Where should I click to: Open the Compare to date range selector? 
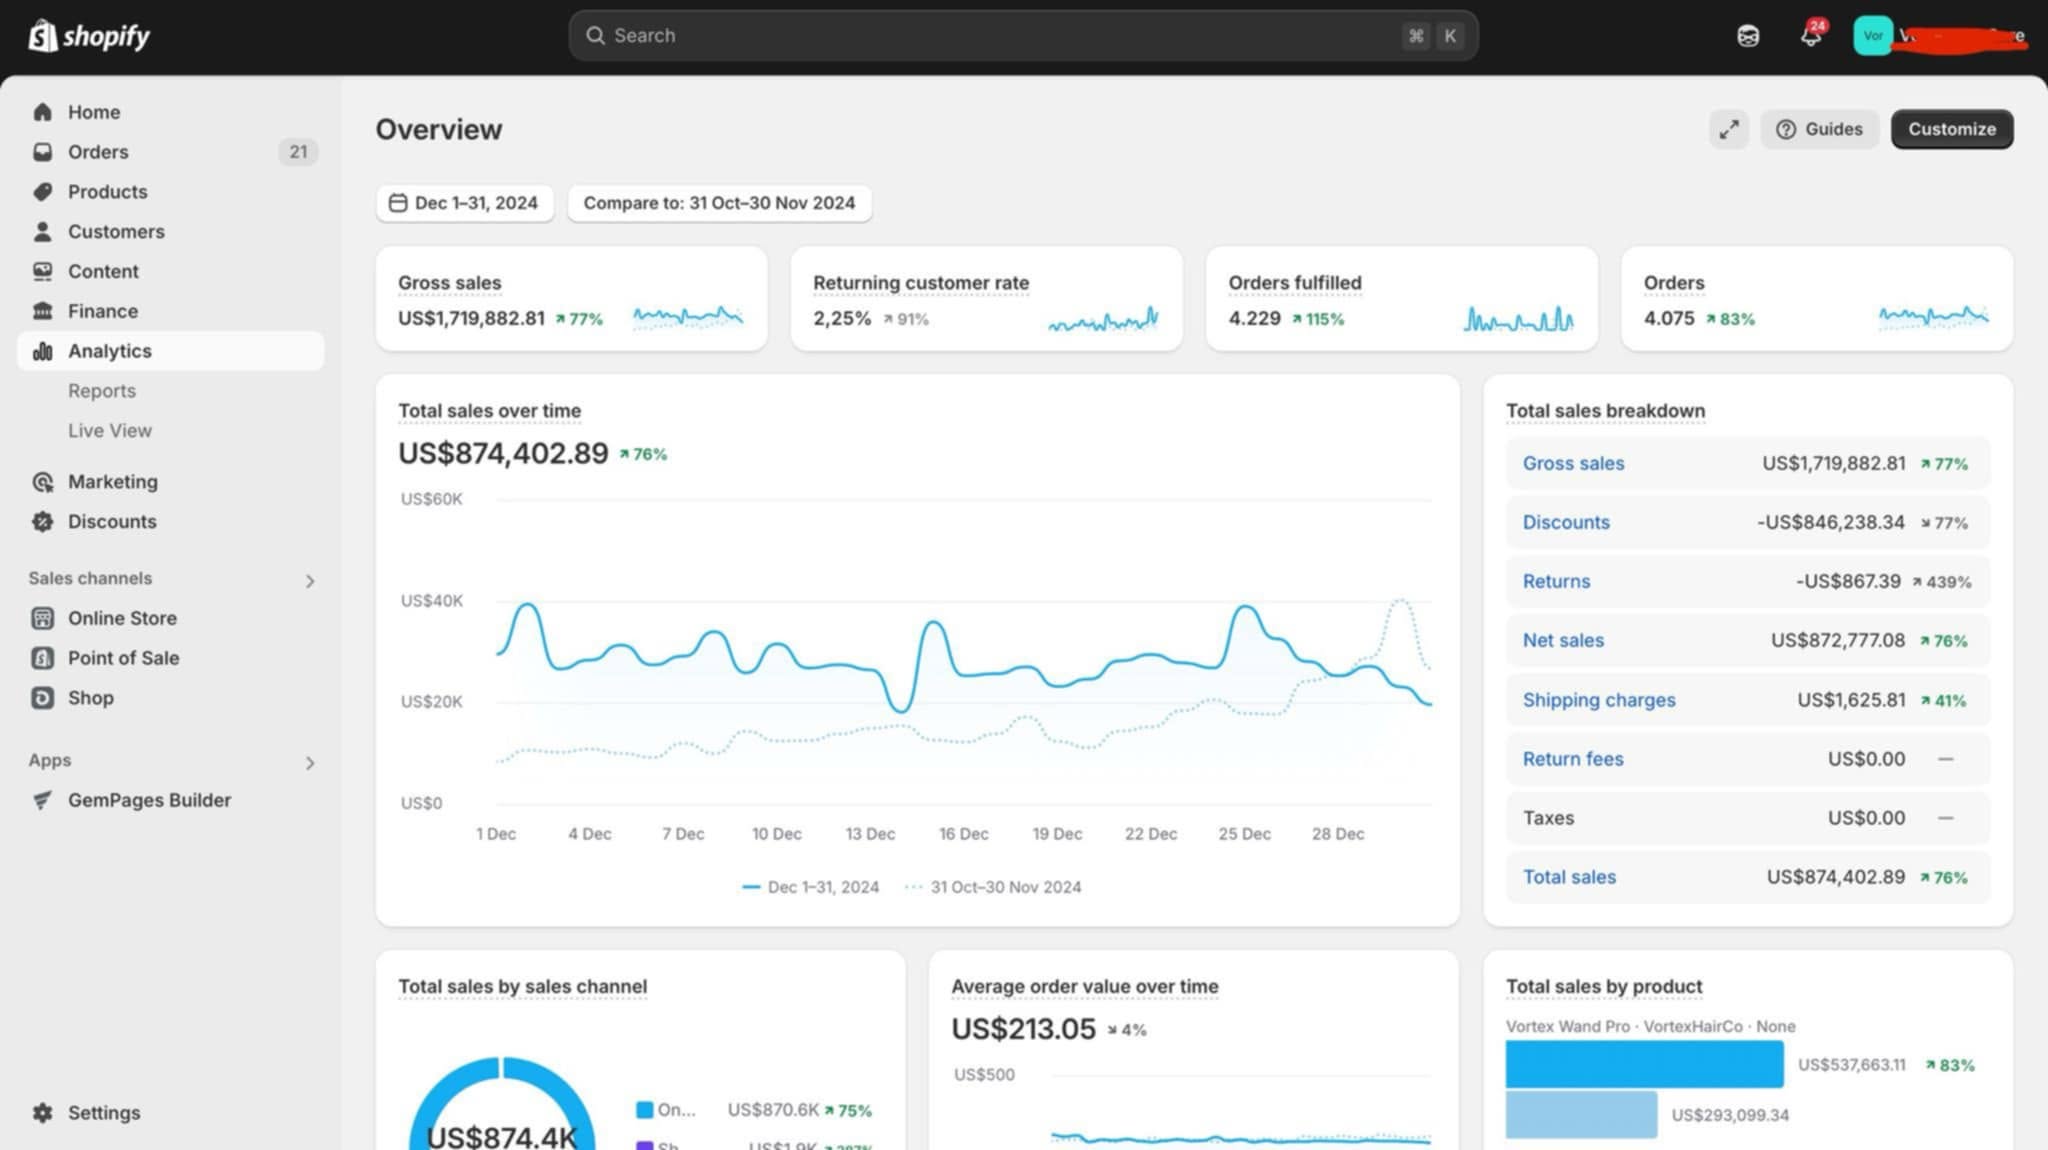click(719, 203)
